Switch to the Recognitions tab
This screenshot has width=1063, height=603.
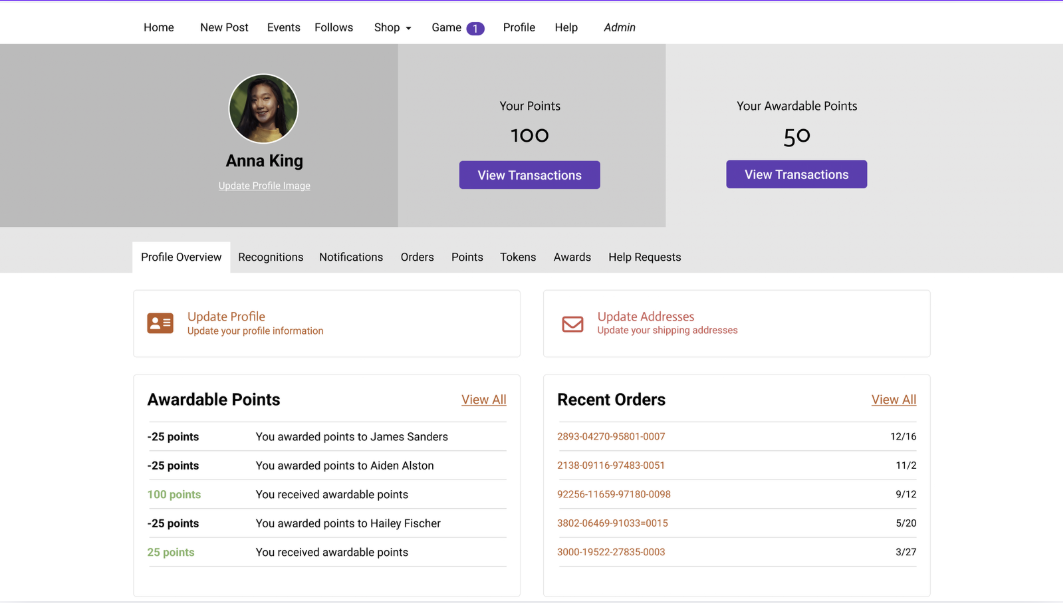tap(270, 257)
